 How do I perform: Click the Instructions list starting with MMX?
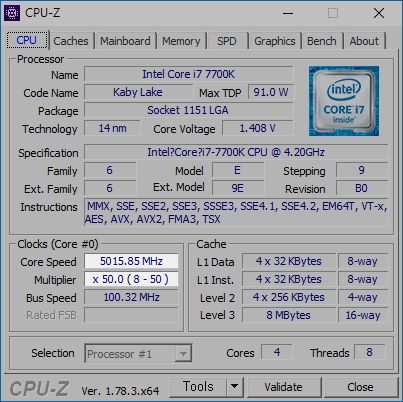[x=236, y=213]
